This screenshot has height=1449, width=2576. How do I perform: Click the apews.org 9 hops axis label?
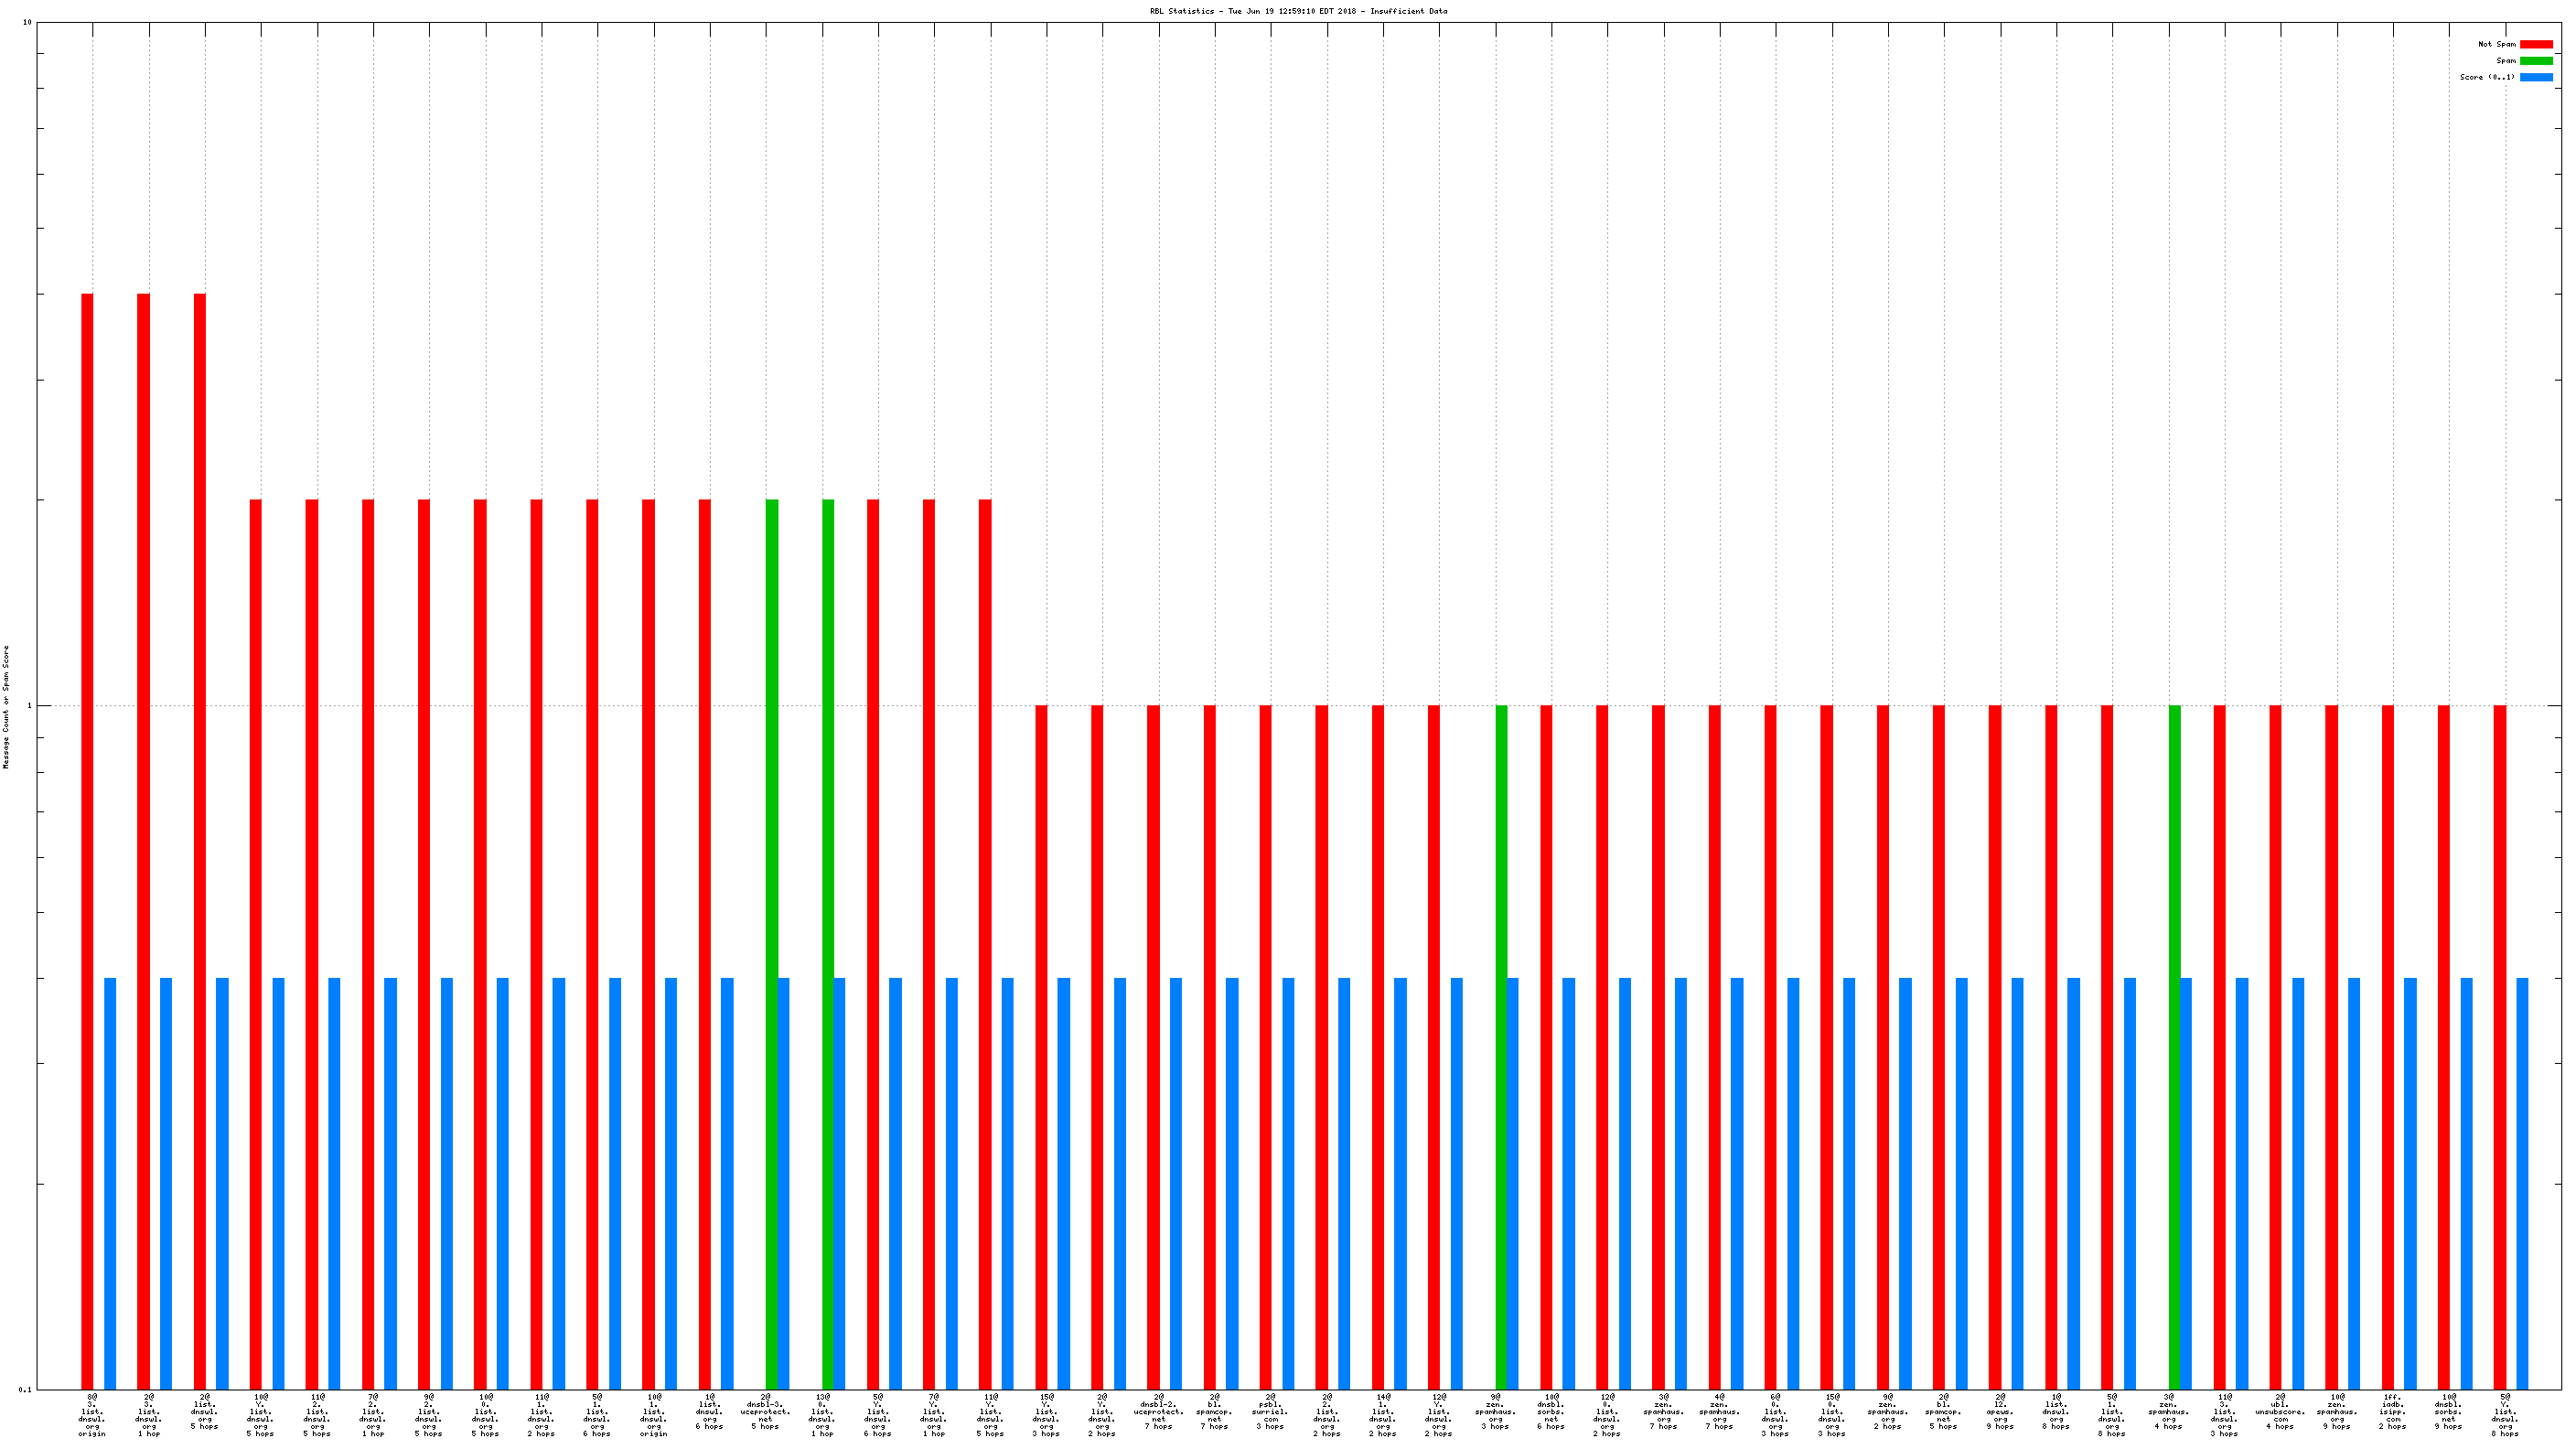(x=2000, y=1414)
